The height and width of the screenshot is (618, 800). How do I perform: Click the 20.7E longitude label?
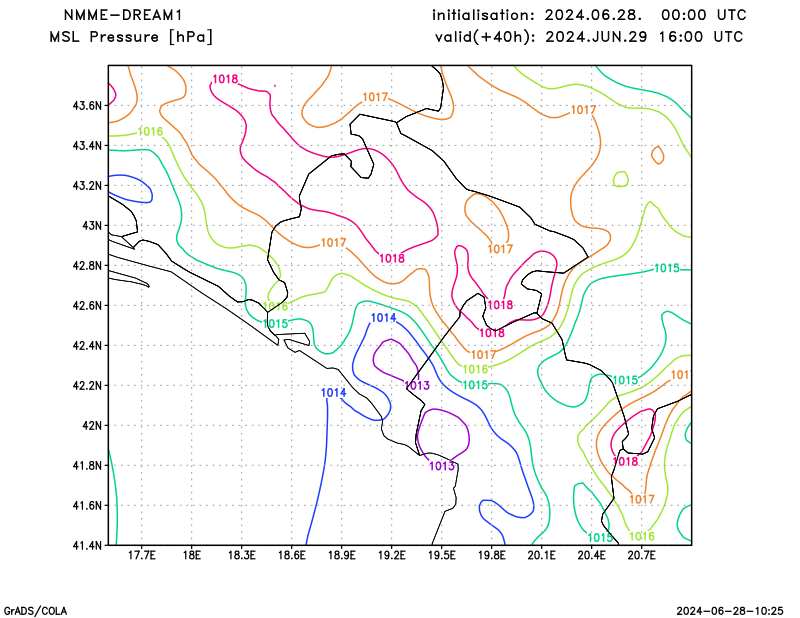641,555
